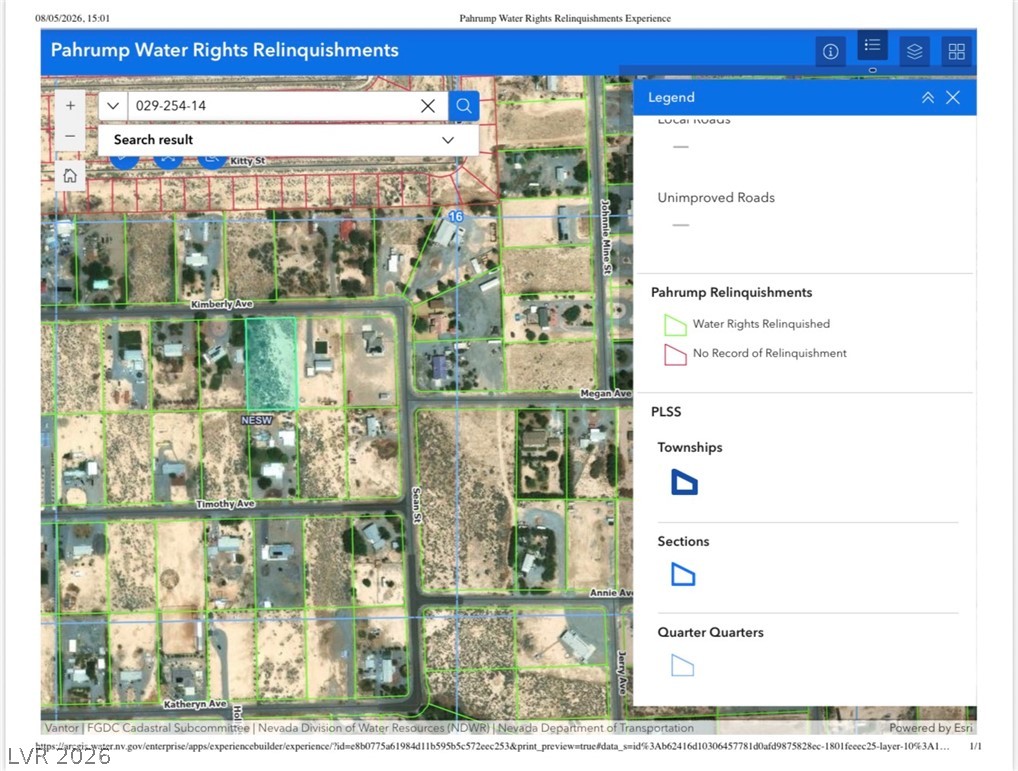The width and height of the screenshot is (1018, 771).
Task: Run search with magnifier button
Action: (464, 106)
